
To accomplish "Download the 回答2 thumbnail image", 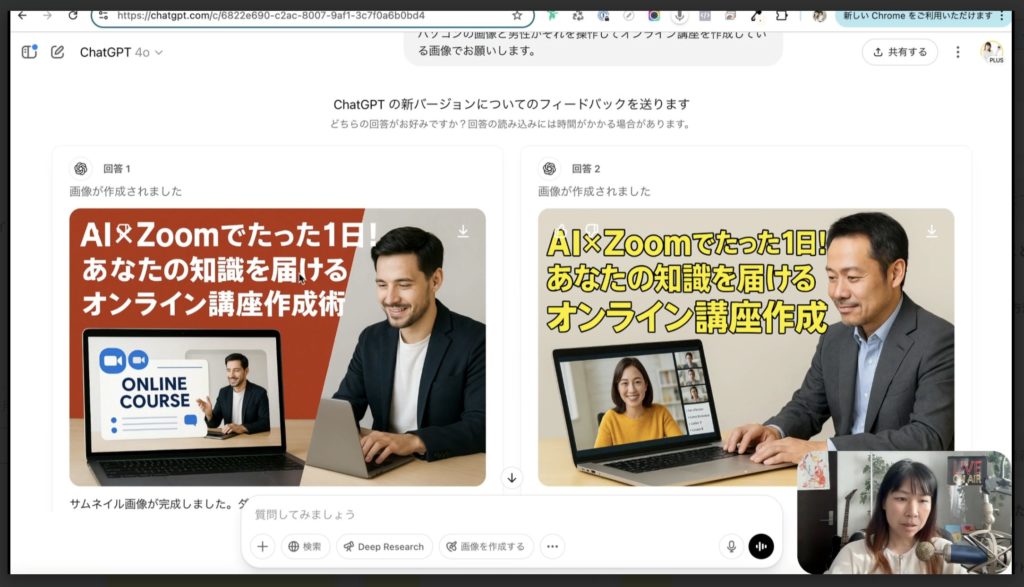I will click(932, 230).
